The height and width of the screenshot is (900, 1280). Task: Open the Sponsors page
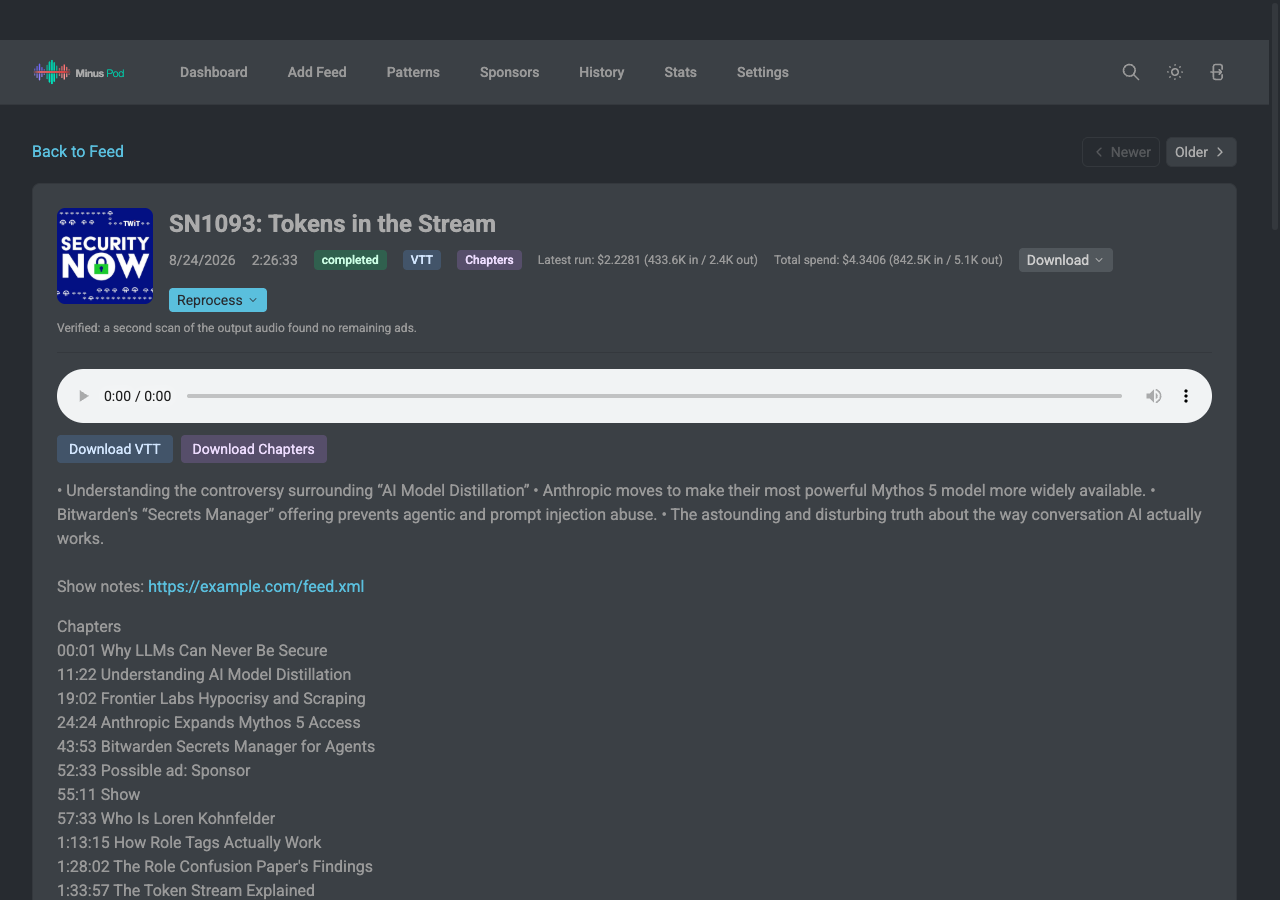tap(509, 72)
